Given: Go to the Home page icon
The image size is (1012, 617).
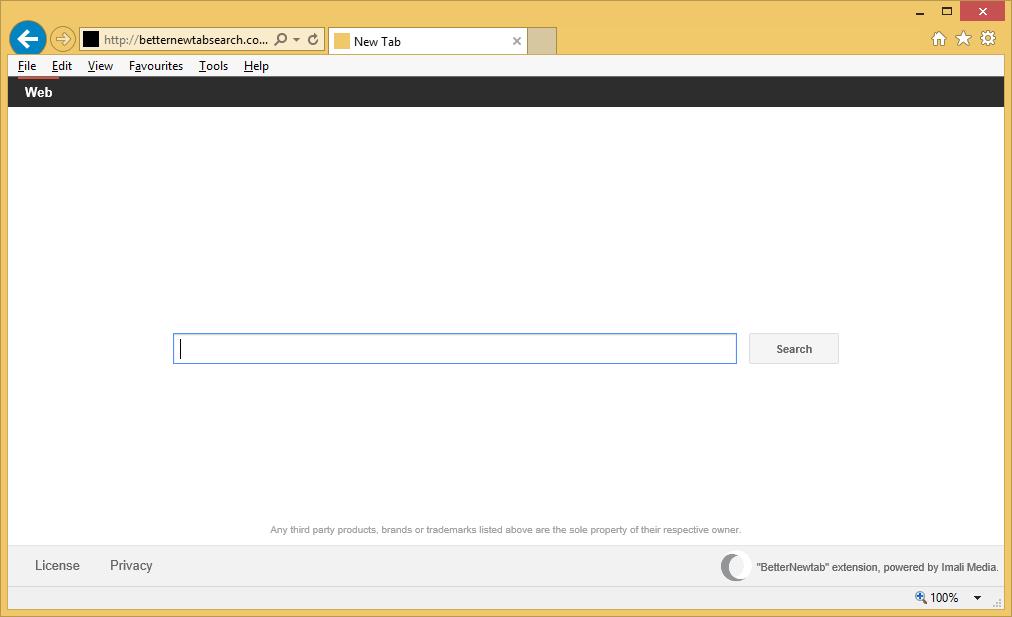Looking at the screenshot, I should (x=938, y=39).
